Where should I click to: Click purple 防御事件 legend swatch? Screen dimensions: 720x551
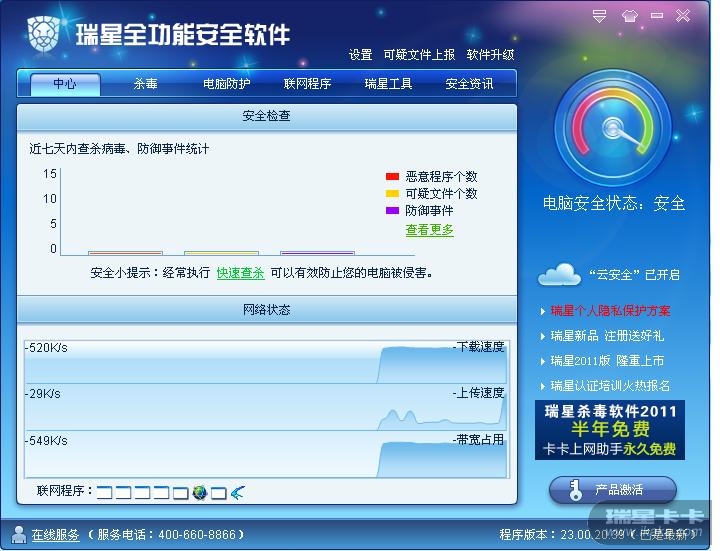point(393,210)
